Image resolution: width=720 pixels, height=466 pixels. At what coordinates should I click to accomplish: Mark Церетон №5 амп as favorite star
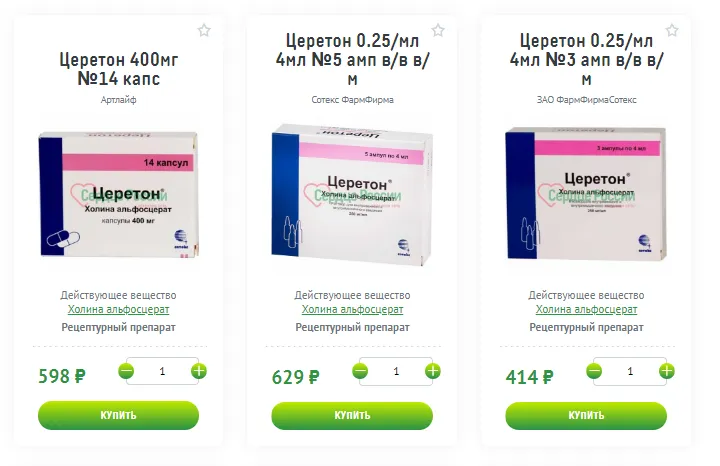(438, 31)
